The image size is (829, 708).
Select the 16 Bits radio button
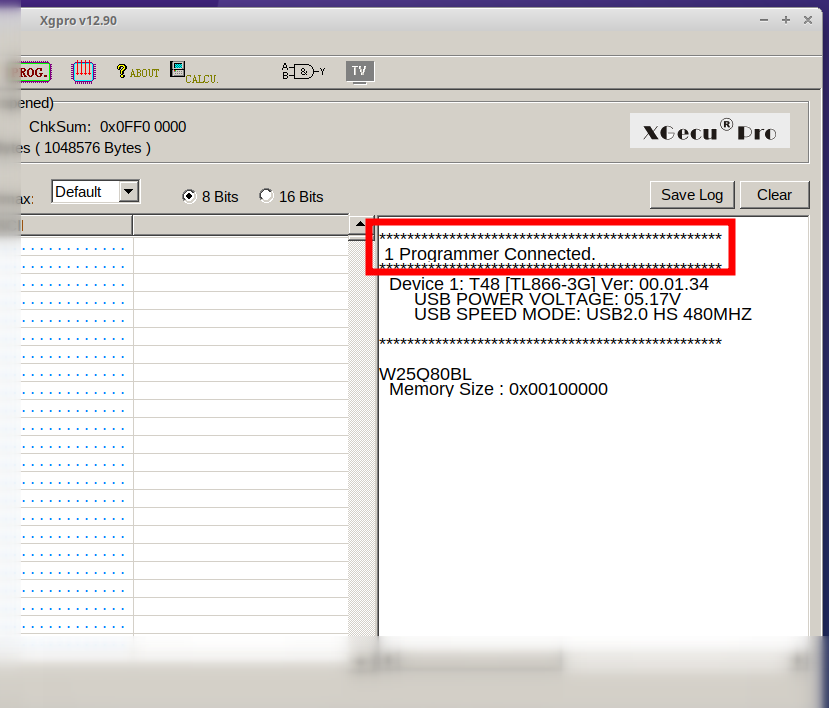[266, 196]
